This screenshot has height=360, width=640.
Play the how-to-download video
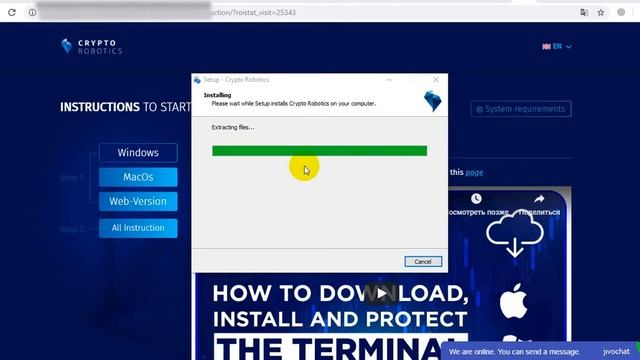[381, 293]
